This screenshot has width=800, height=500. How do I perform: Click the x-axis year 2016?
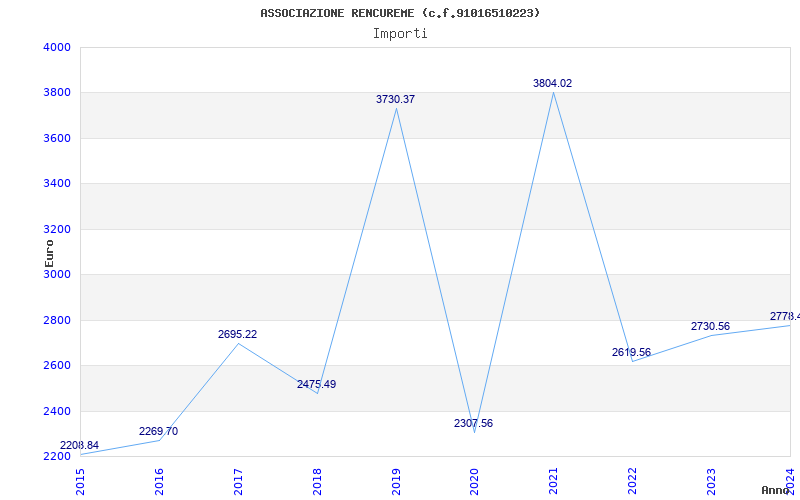159,481
